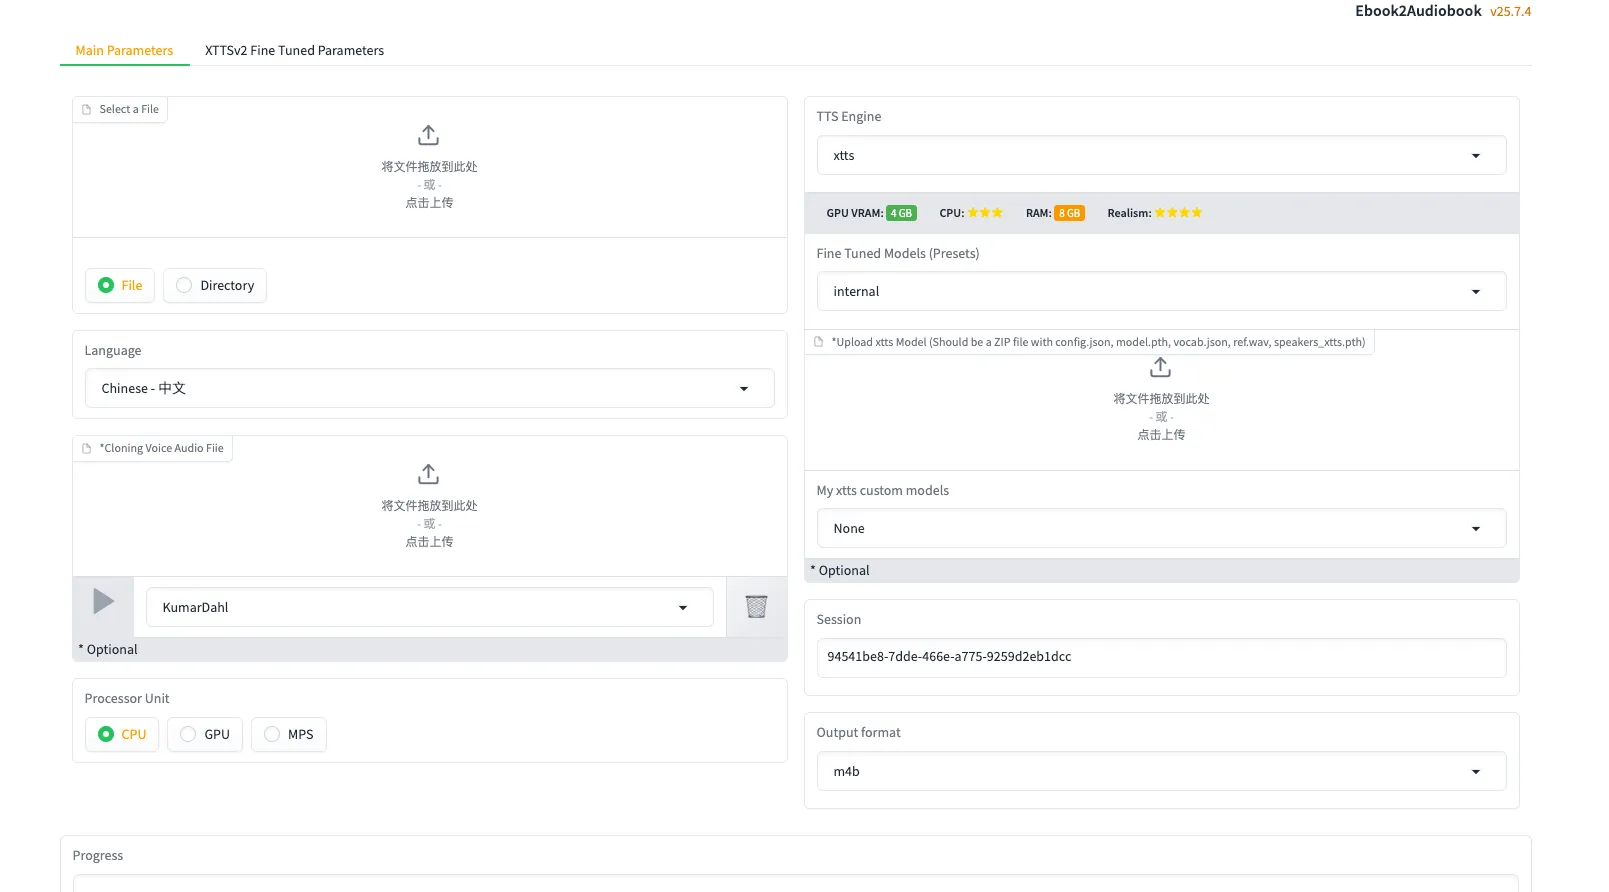The image size is (1609, 892).
Task: Click file icon beside Upload xtts Model label
Action: click(x=819, y=342)
